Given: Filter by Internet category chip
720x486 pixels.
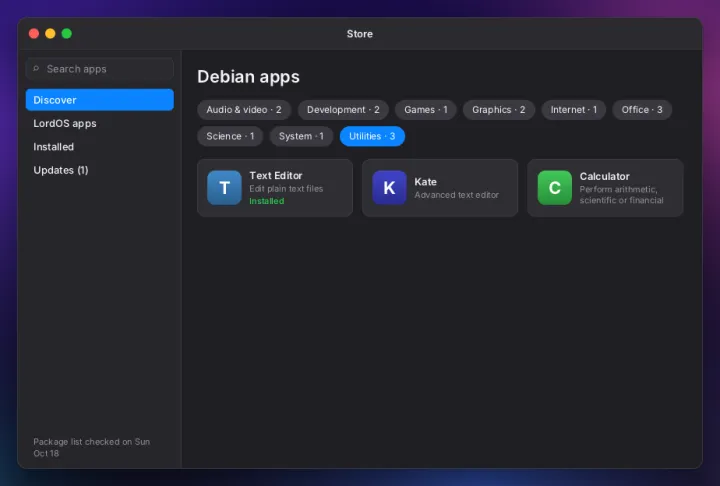Looking at the screenshot, I should tap(574, 110).
